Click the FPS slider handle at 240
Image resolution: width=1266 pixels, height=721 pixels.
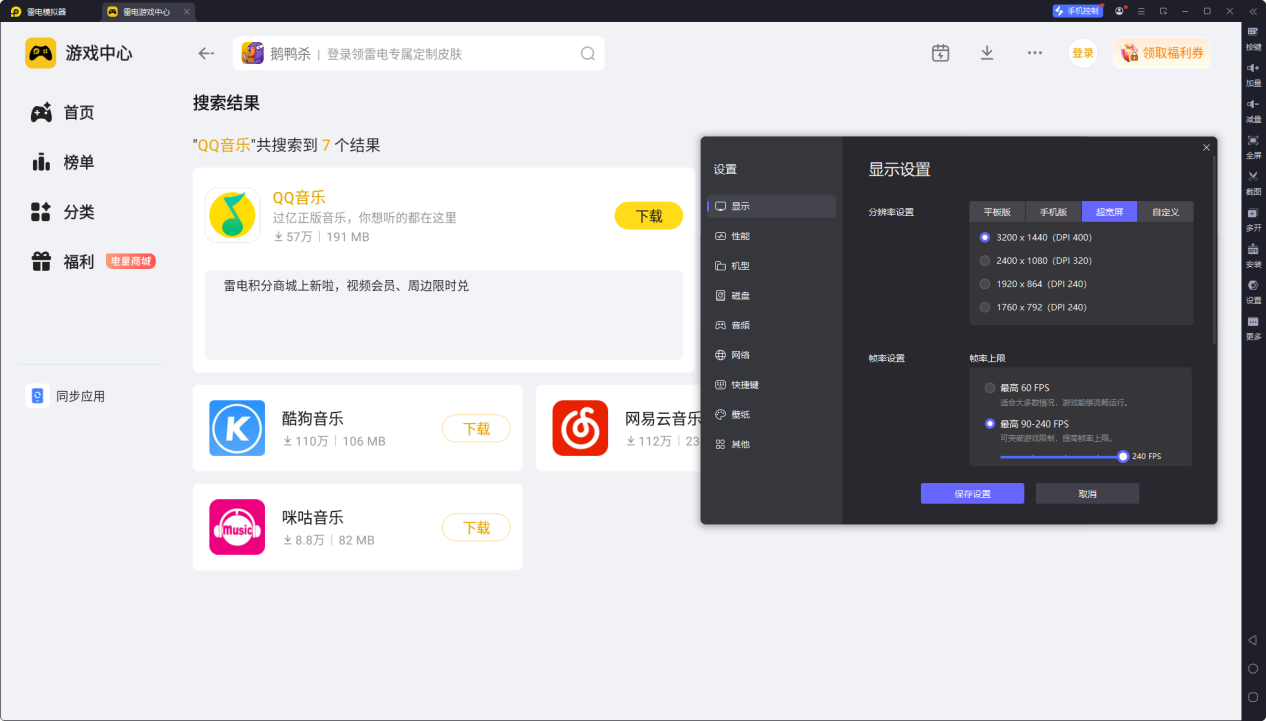[x=1123, y=456]
